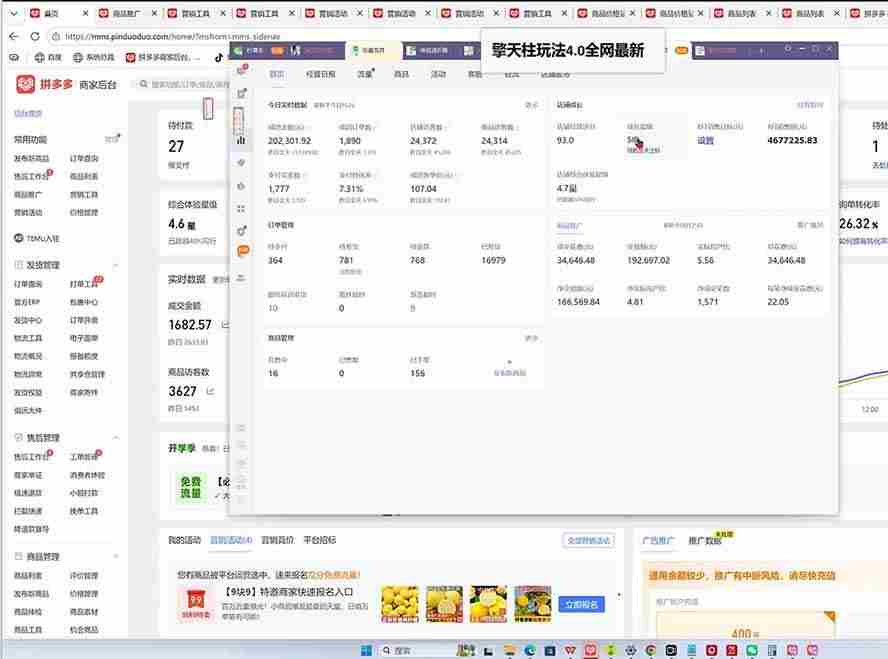Click the 发货管理 section grid icon

(19, 265)
